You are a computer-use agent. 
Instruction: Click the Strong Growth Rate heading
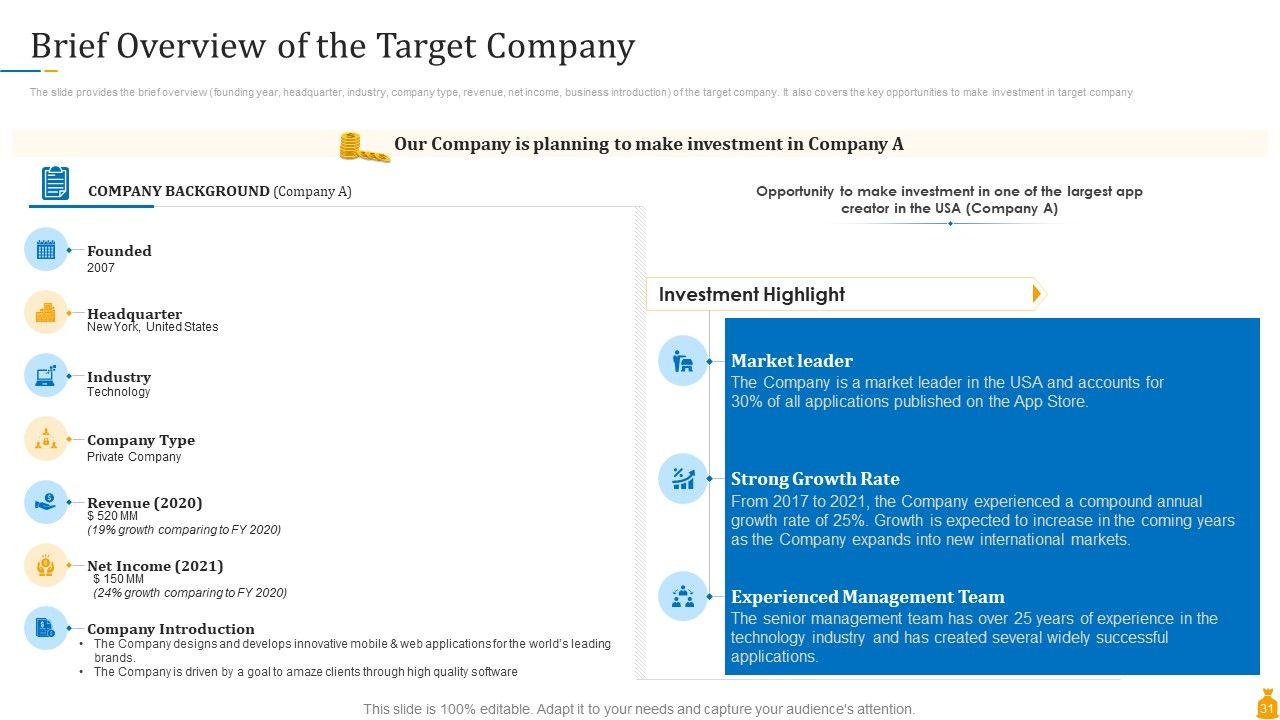tap(815, 479)
